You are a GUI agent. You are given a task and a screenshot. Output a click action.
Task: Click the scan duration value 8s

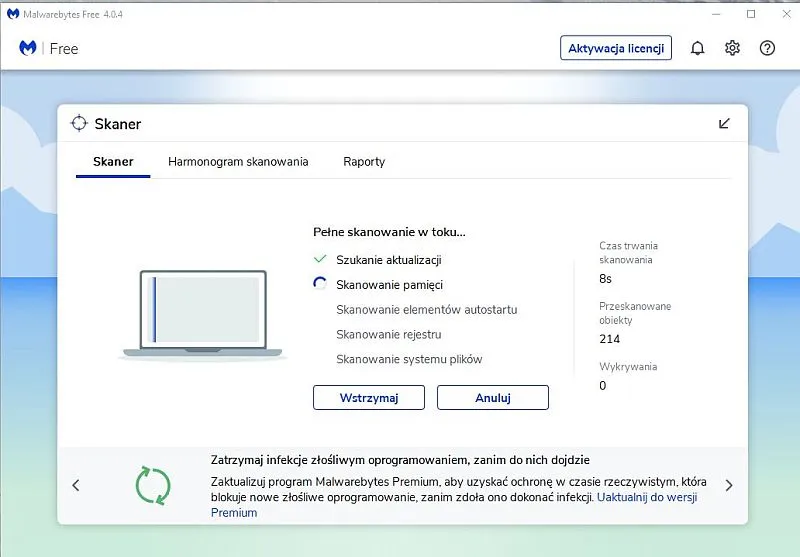tap(605, 278)
